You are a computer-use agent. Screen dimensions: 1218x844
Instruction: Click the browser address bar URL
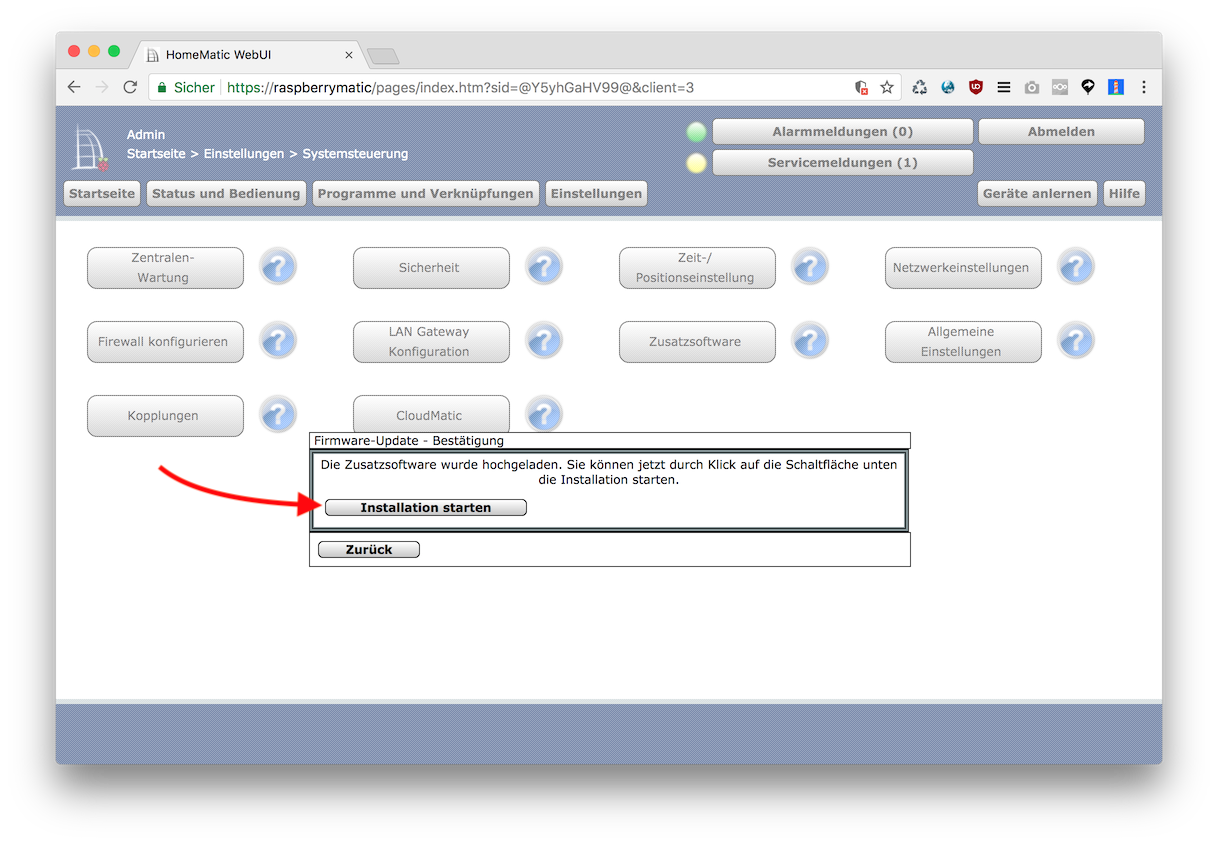click(x=460, y=87)
